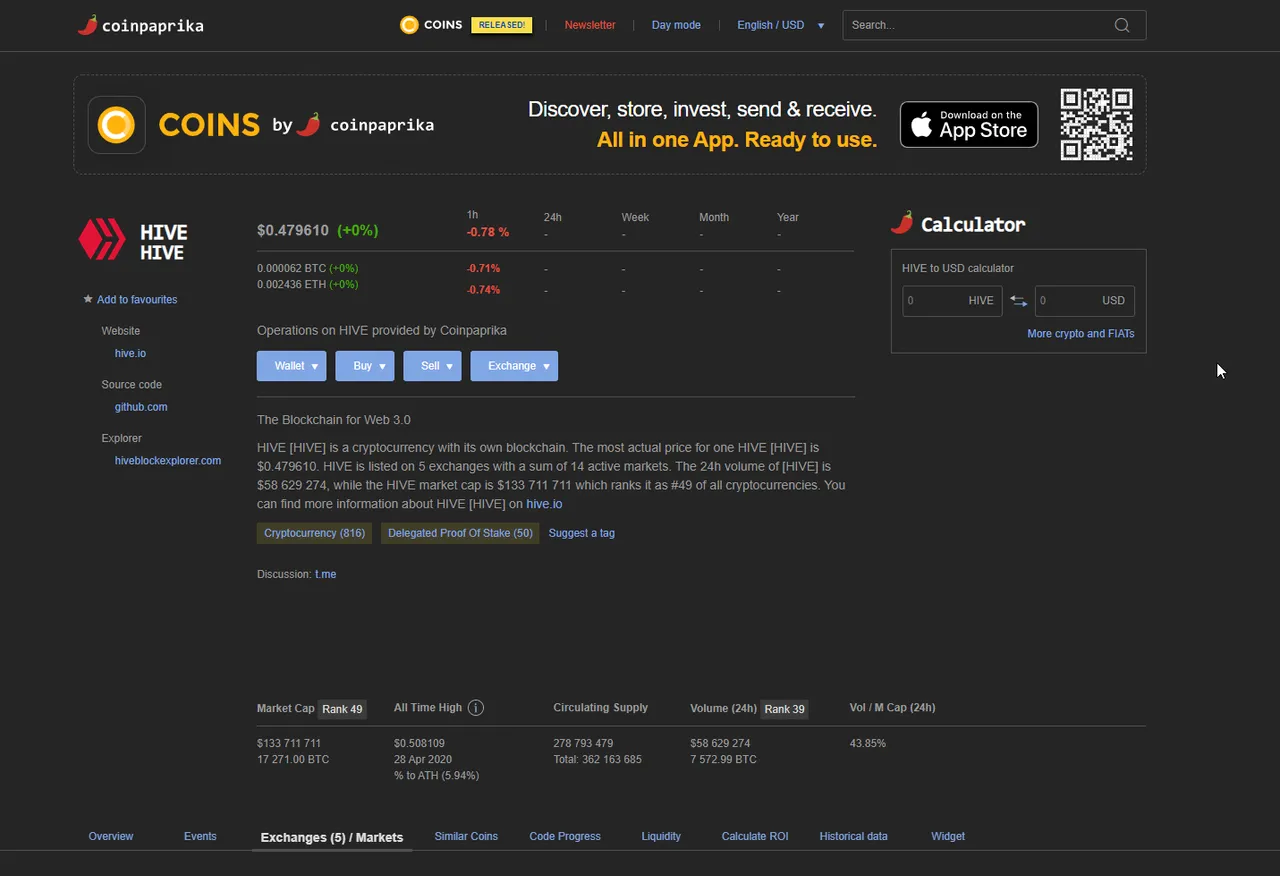Toggle Day mode
1280x876 pixels.
point(676,25)
